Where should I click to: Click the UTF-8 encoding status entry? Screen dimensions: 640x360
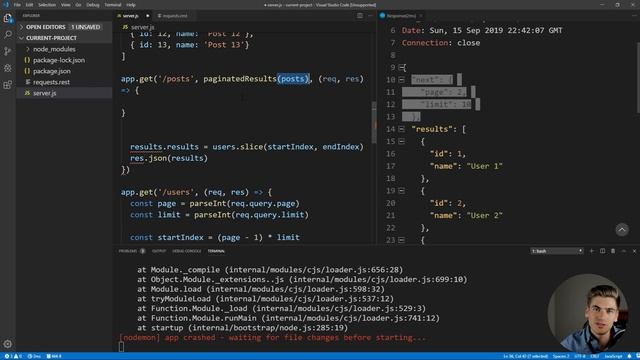pyautogui.click(x=580, y=356)
